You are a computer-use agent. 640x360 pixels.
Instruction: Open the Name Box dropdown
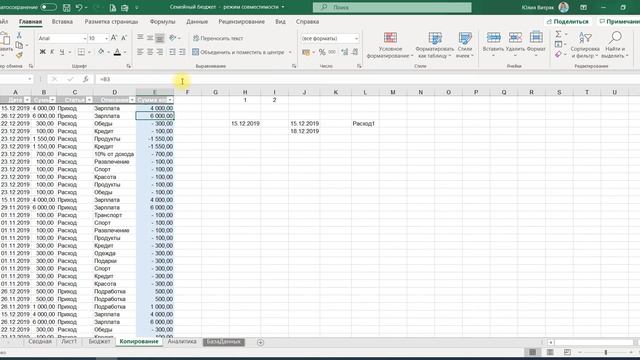[x=30, y=79]
